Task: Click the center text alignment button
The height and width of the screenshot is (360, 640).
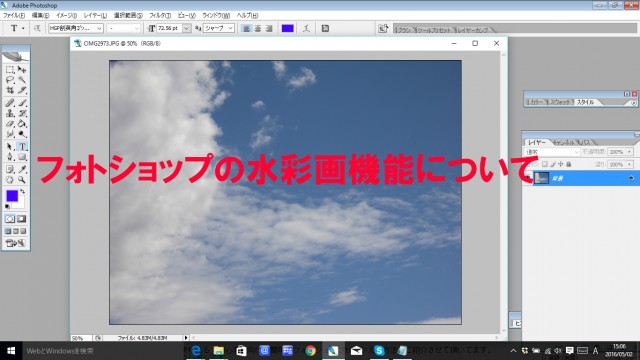Action: [x=258, y=28]
